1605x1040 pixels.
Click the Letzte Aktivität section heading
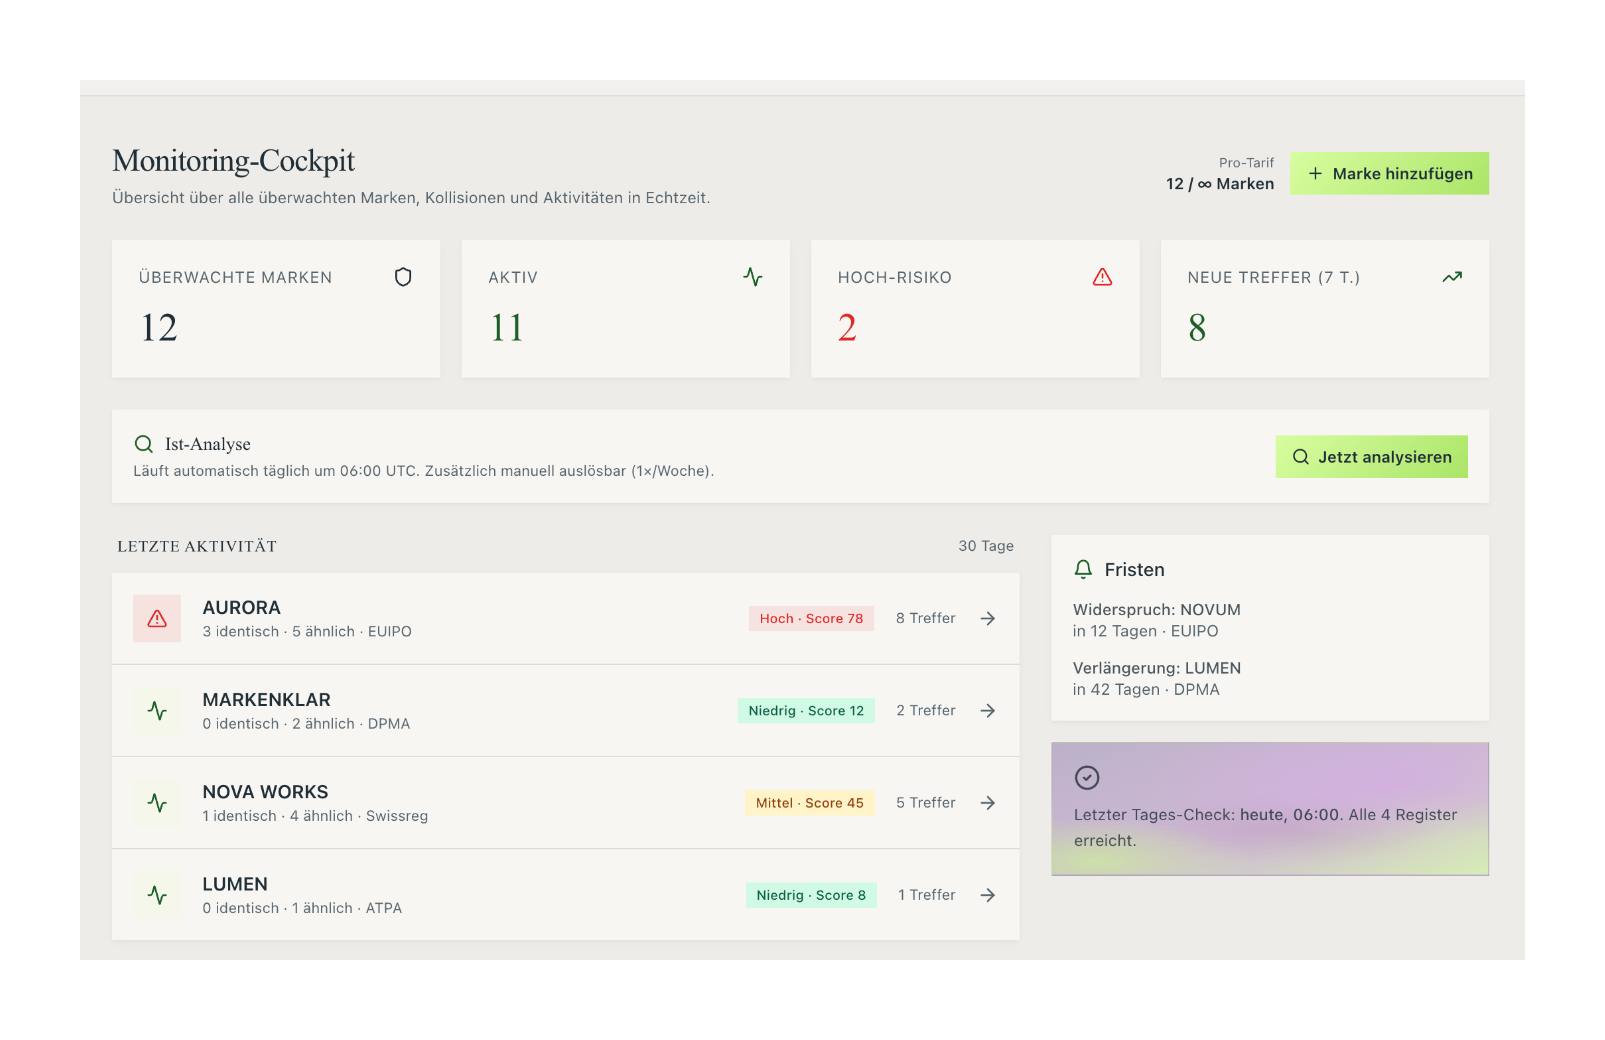[197, 546]
